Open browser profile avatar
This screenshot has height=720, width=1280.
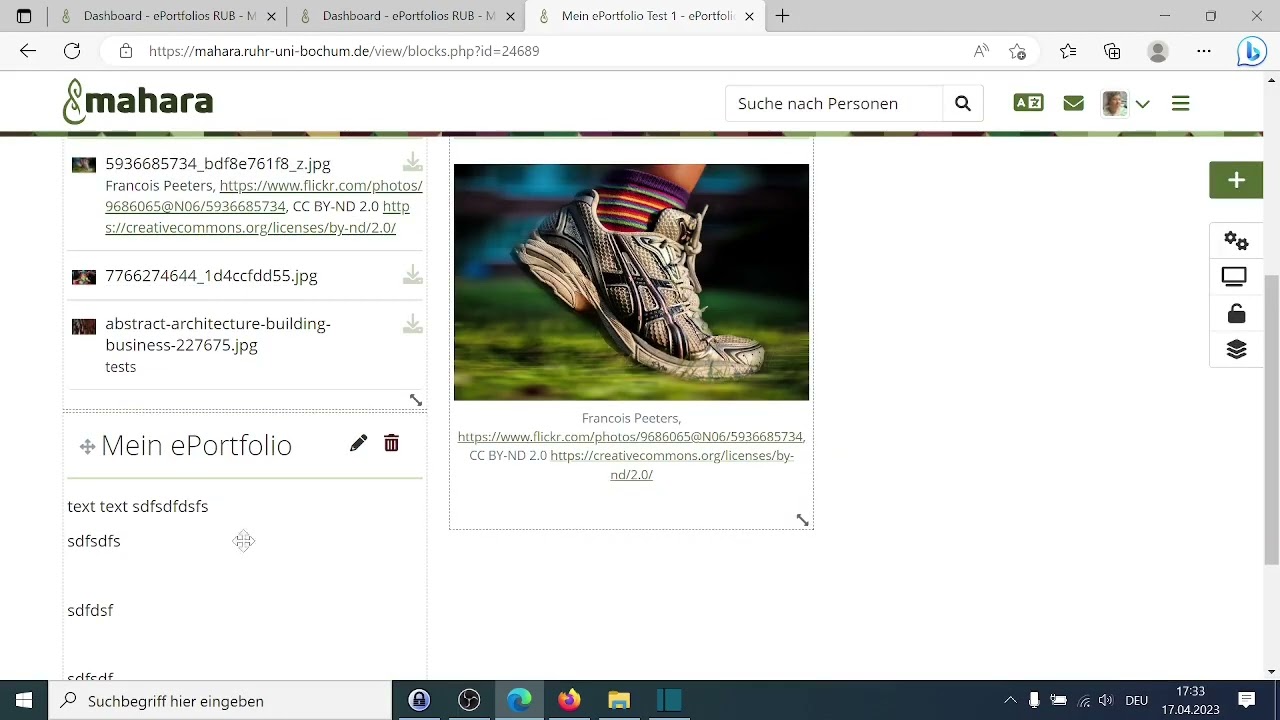(x=1158, y=51)
